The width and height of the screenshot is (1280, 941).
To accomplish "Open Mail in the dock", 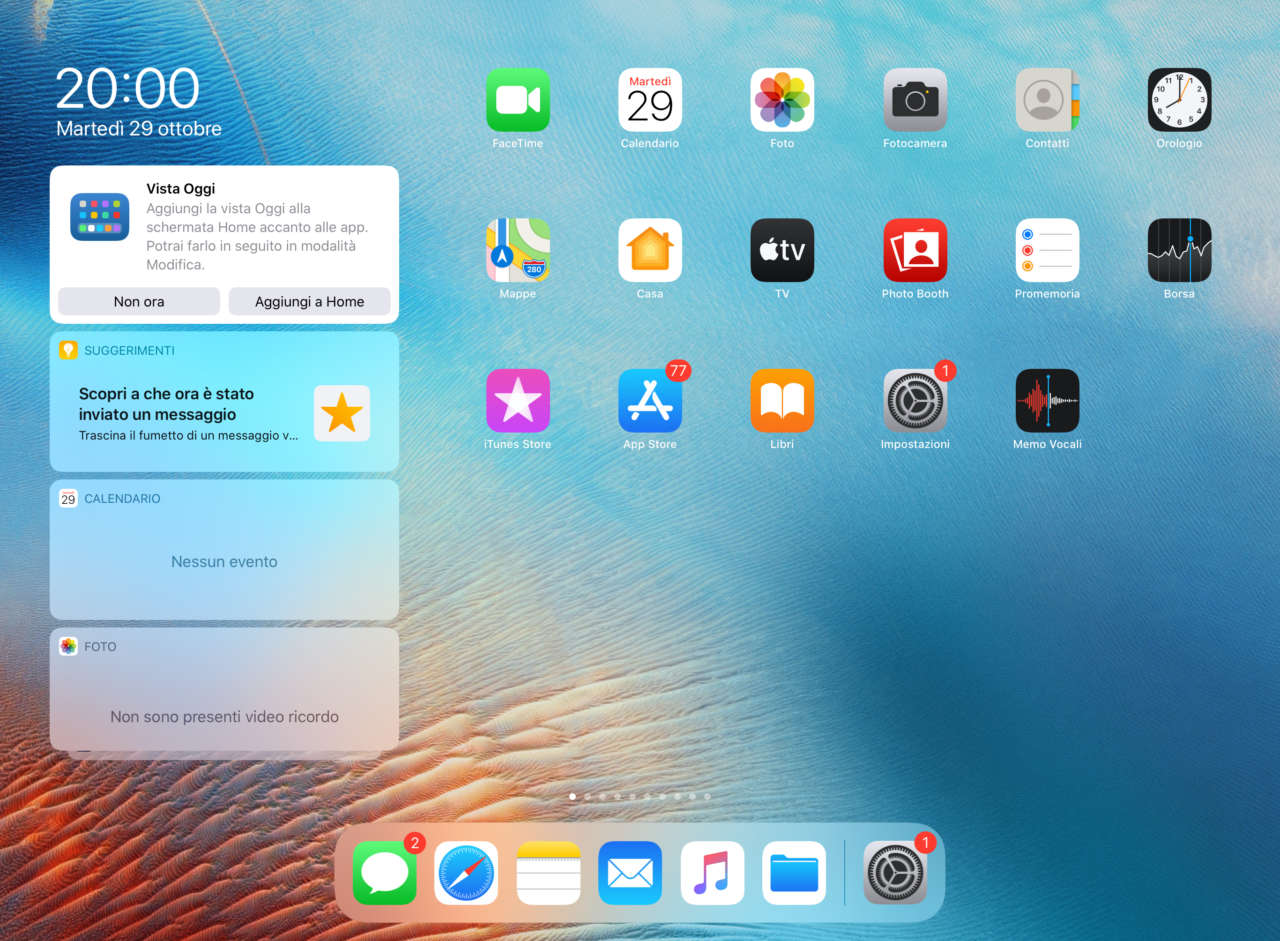I will coord(630,873).
